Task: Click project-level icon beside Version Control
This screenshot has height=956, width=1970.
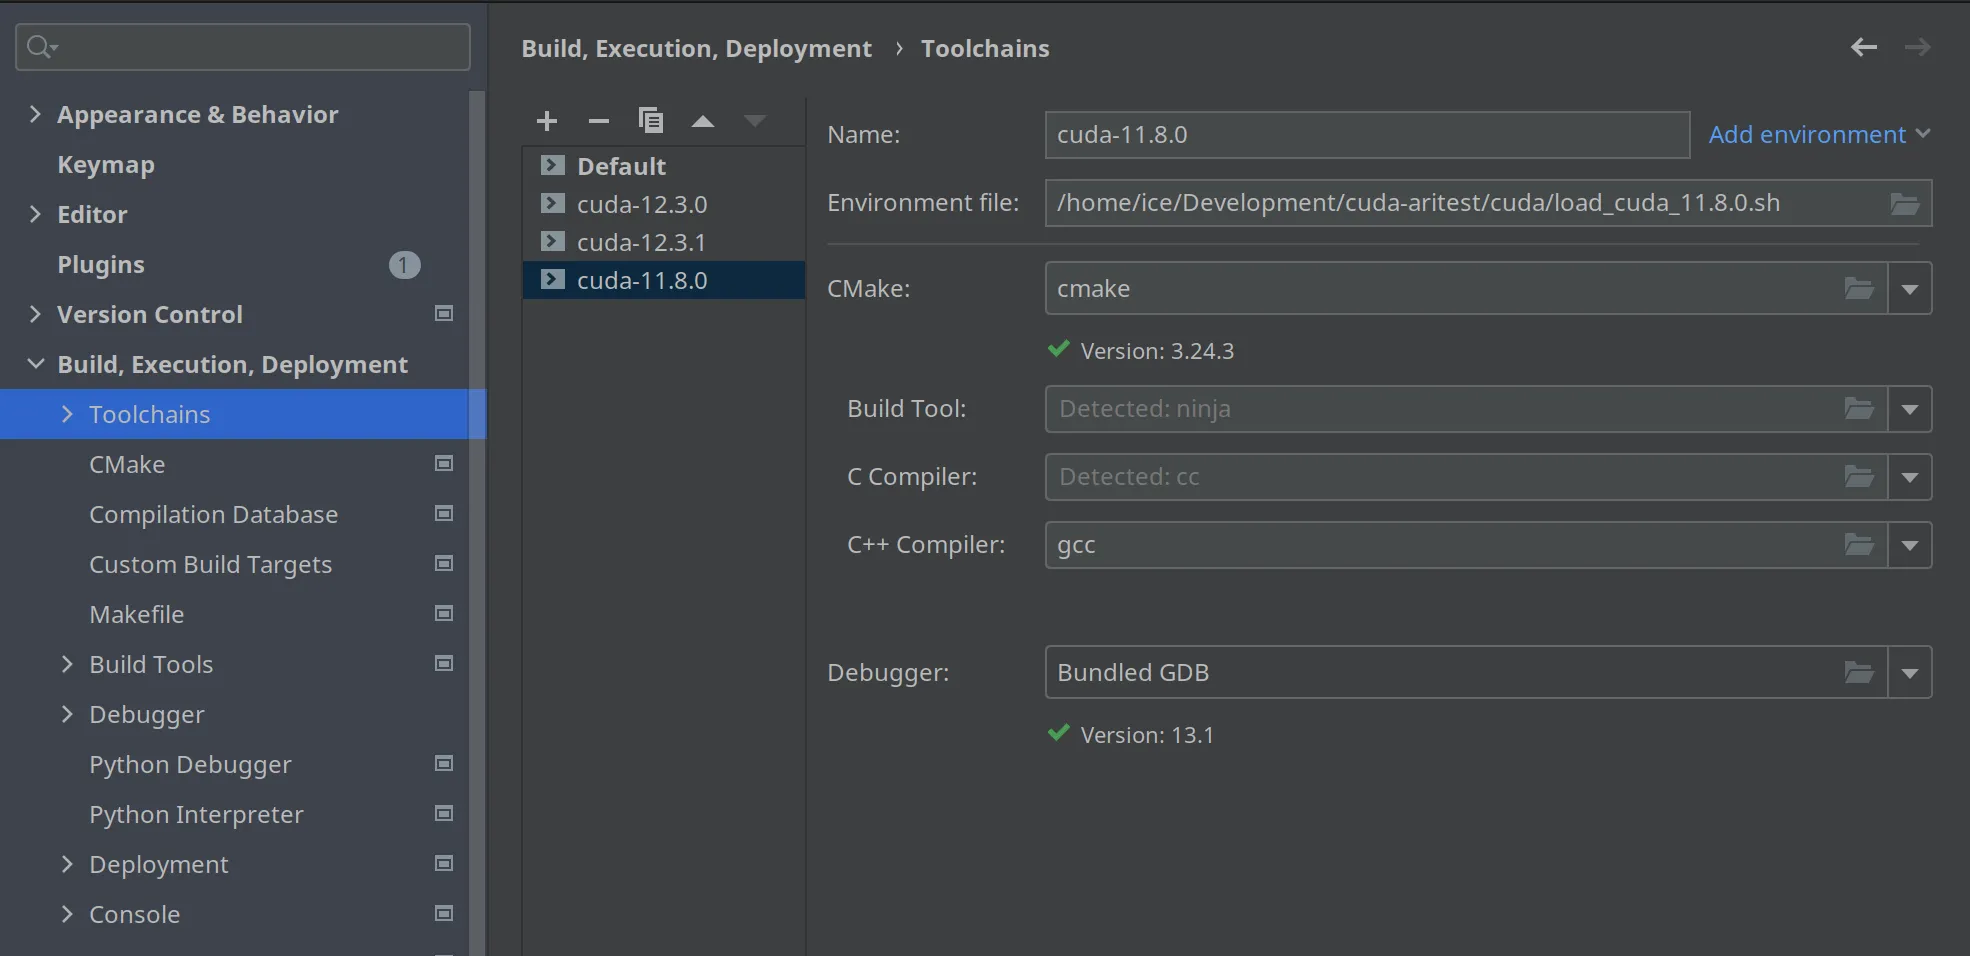Action: tap(444, 314)
